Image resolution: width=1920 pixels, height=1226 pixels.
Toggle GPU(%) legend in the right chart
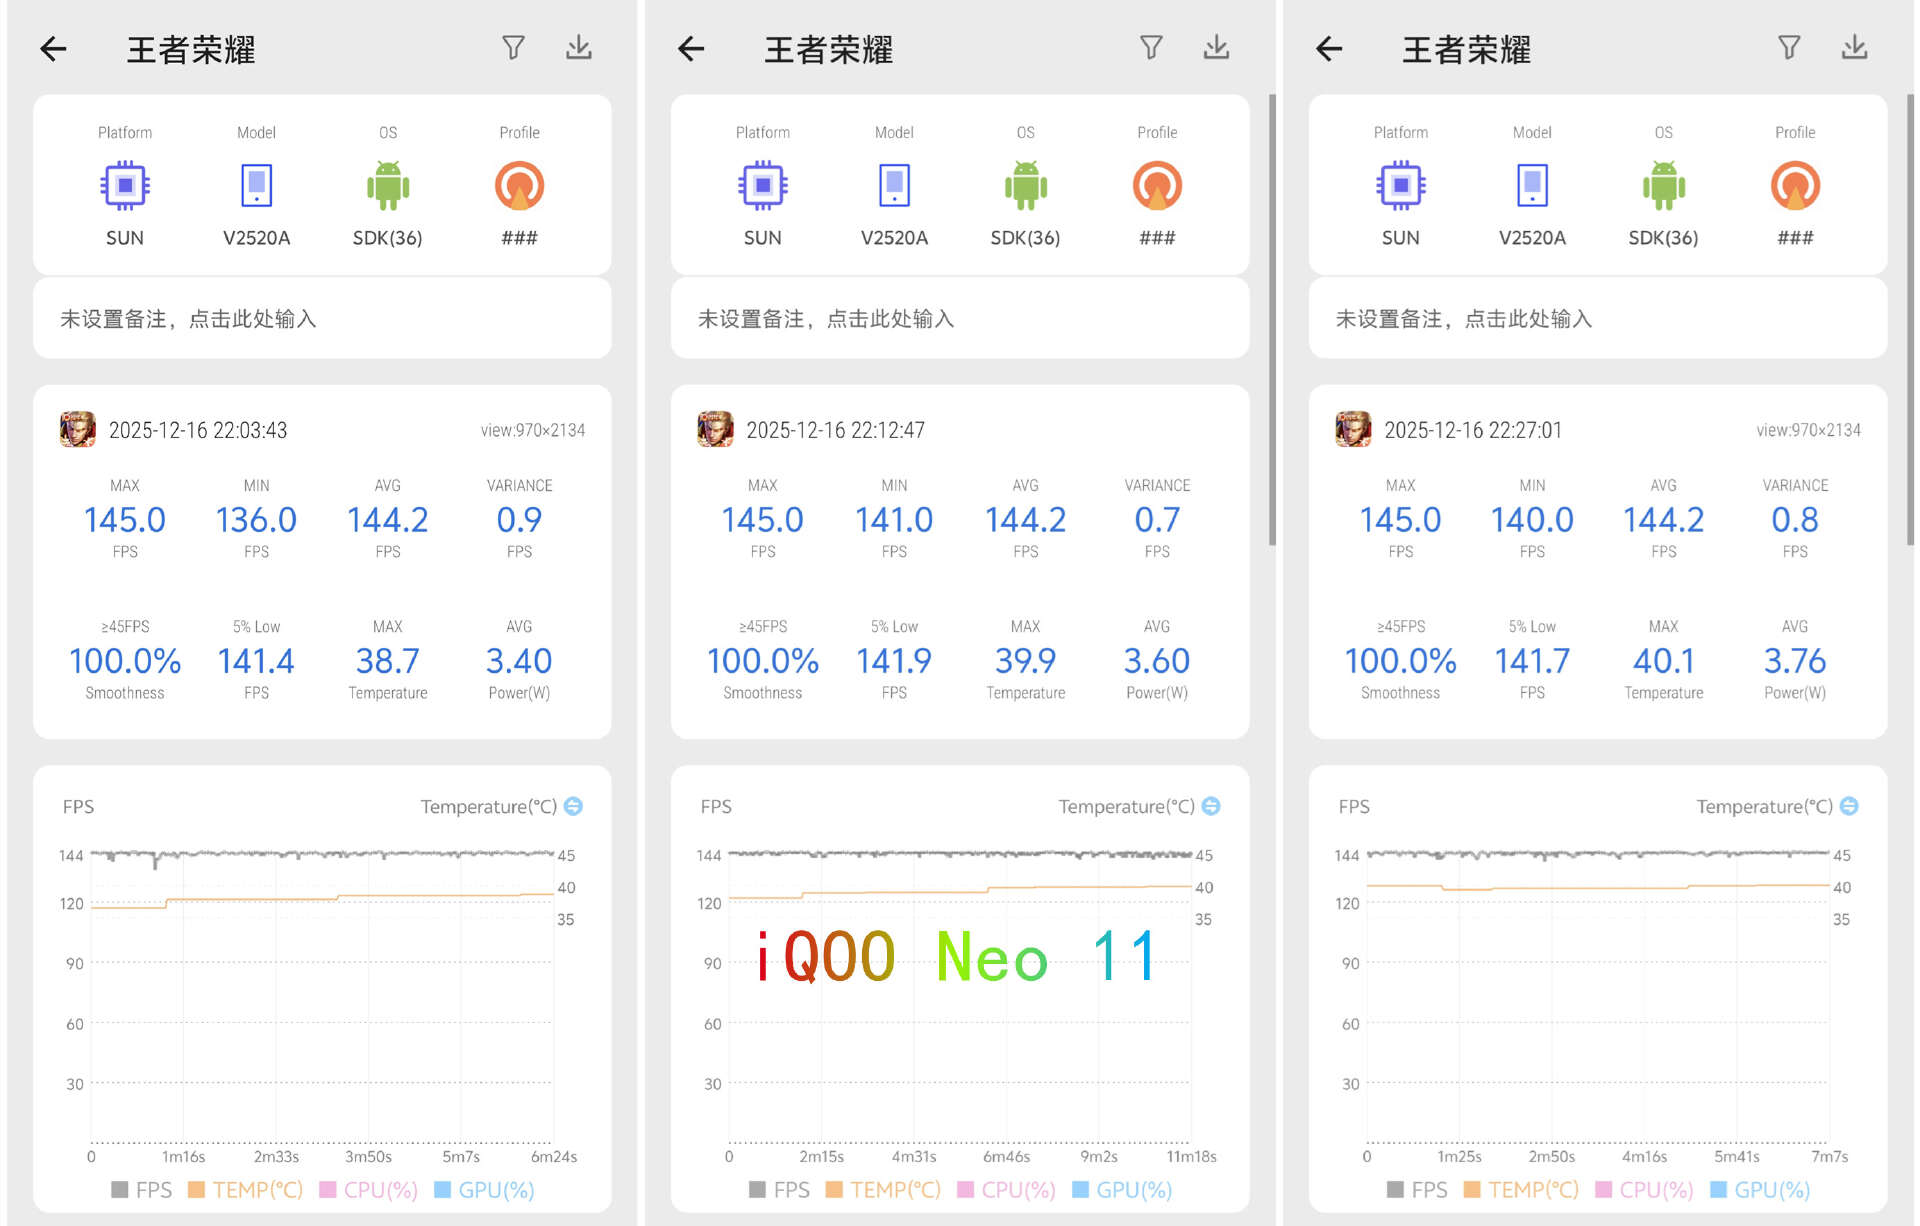click(1760, 1190)
